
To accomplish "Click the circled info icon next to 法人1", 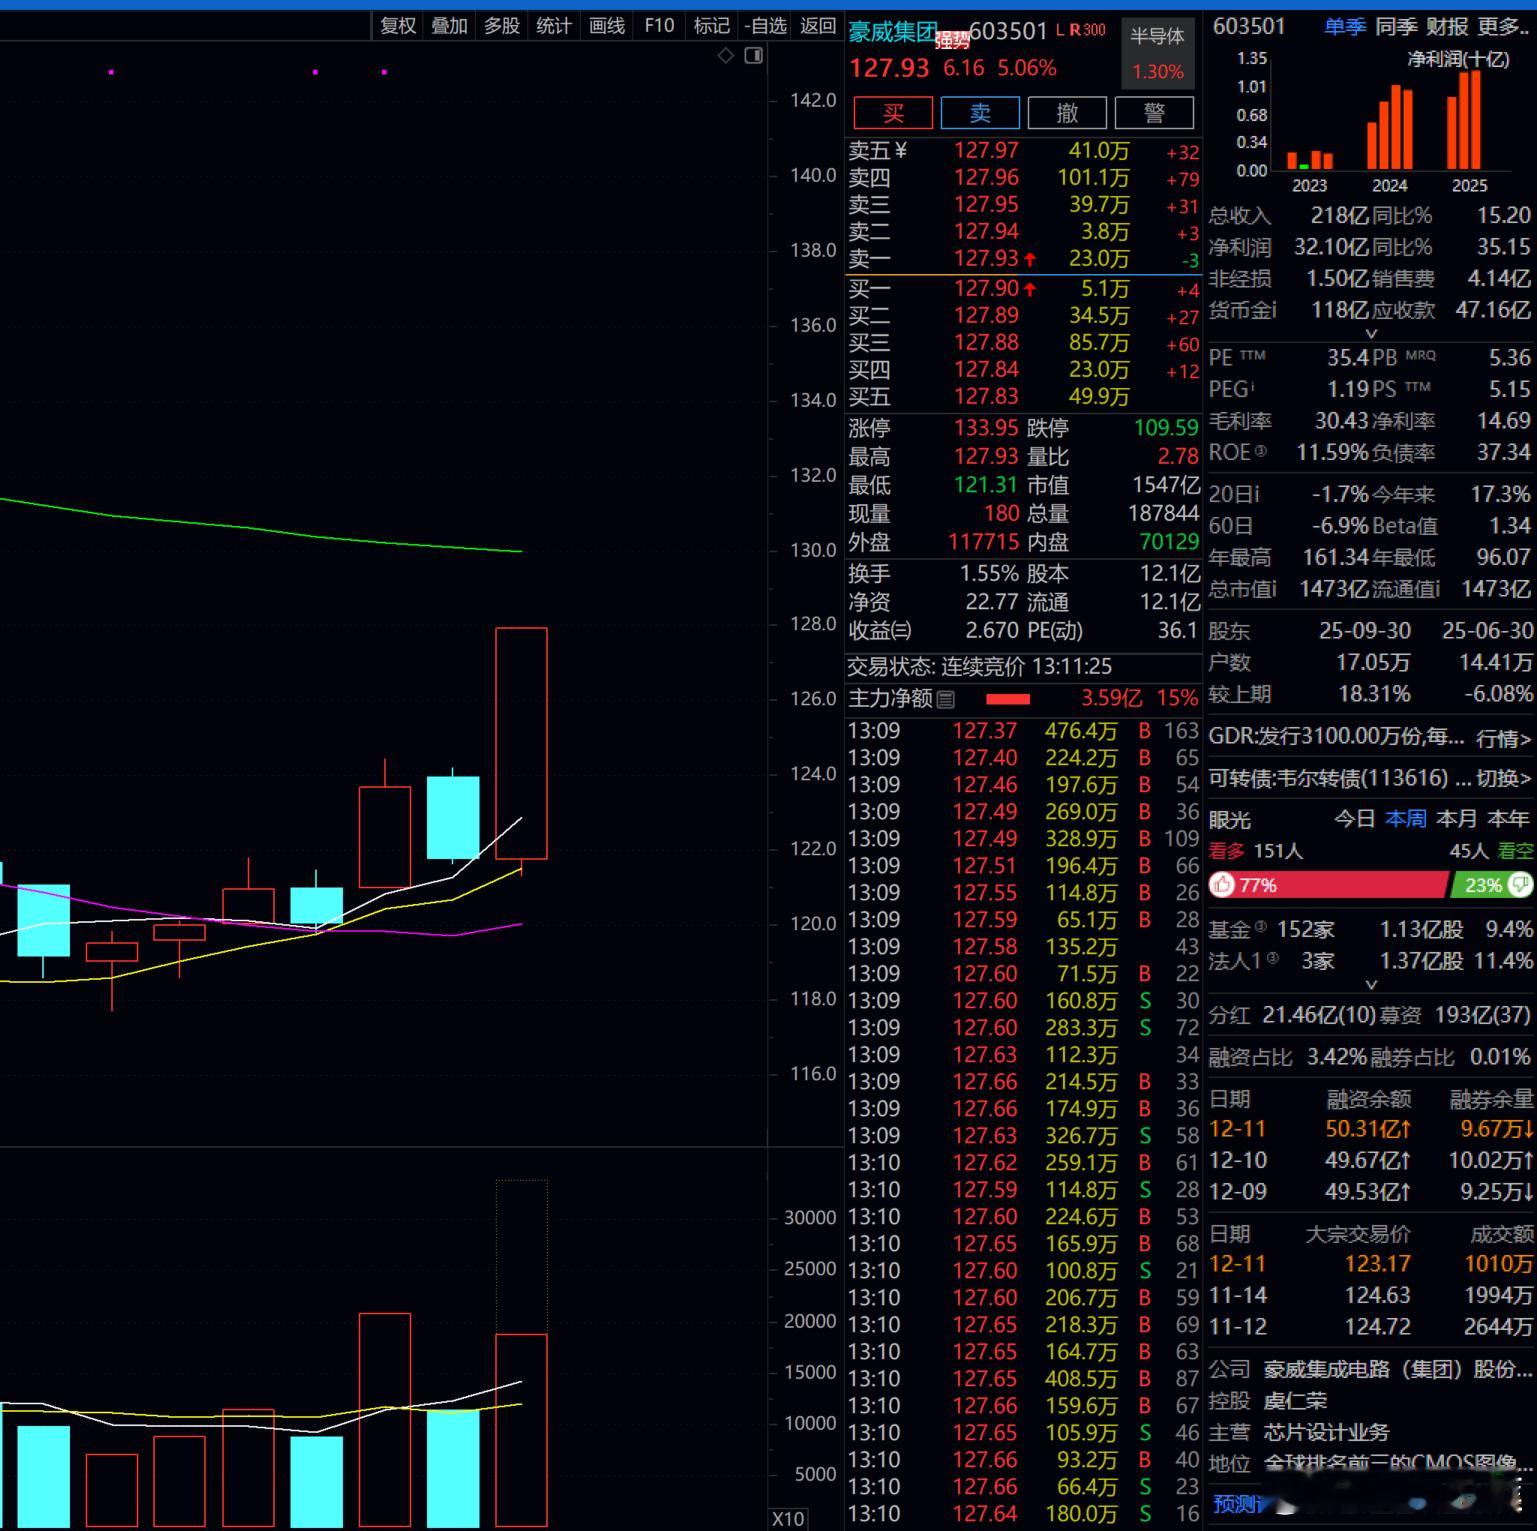I will (x=1272, y=958).
